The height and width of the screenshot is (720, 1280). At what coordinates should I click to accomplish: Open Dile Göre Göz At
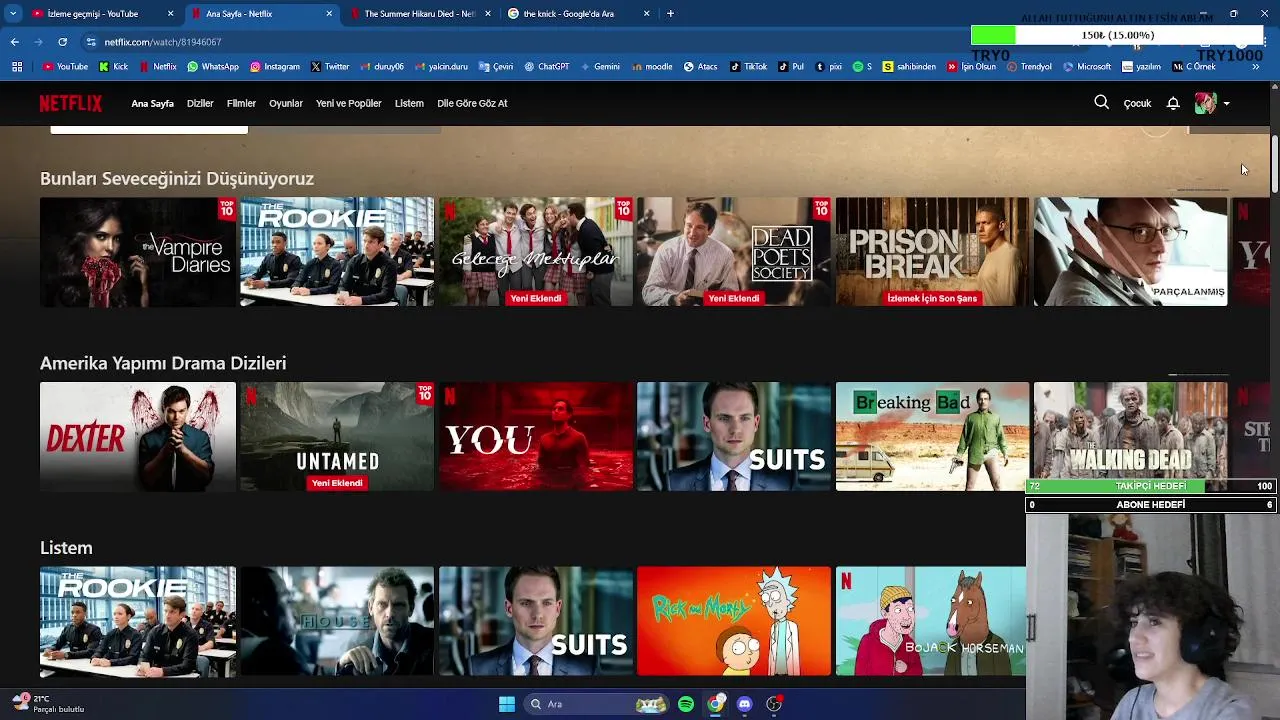coord(472,103)
